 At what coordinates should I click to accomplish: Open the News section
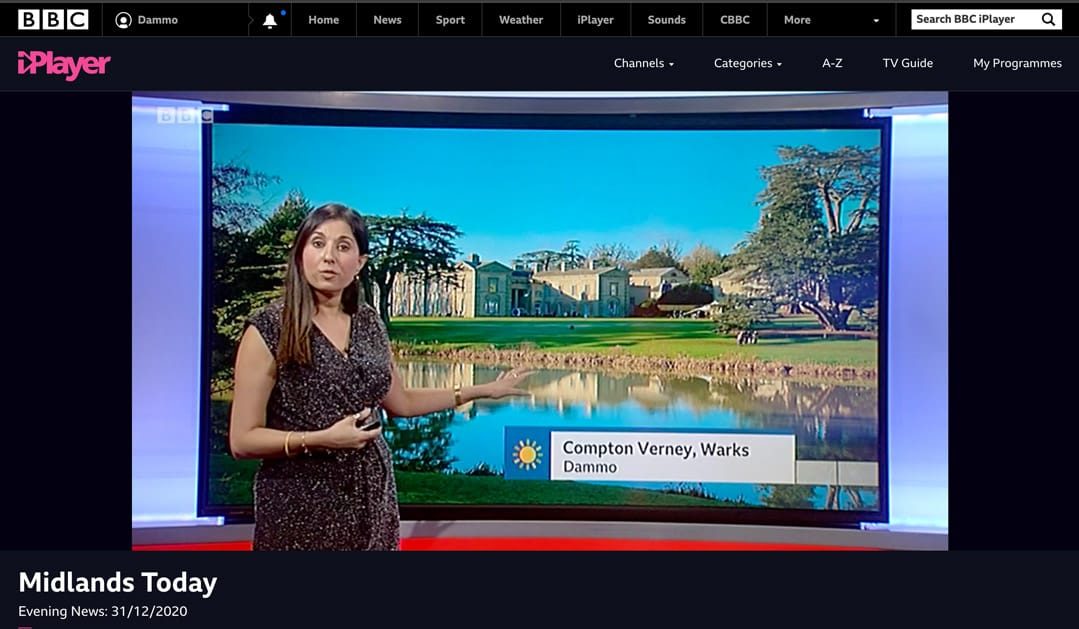coord(387,20)
